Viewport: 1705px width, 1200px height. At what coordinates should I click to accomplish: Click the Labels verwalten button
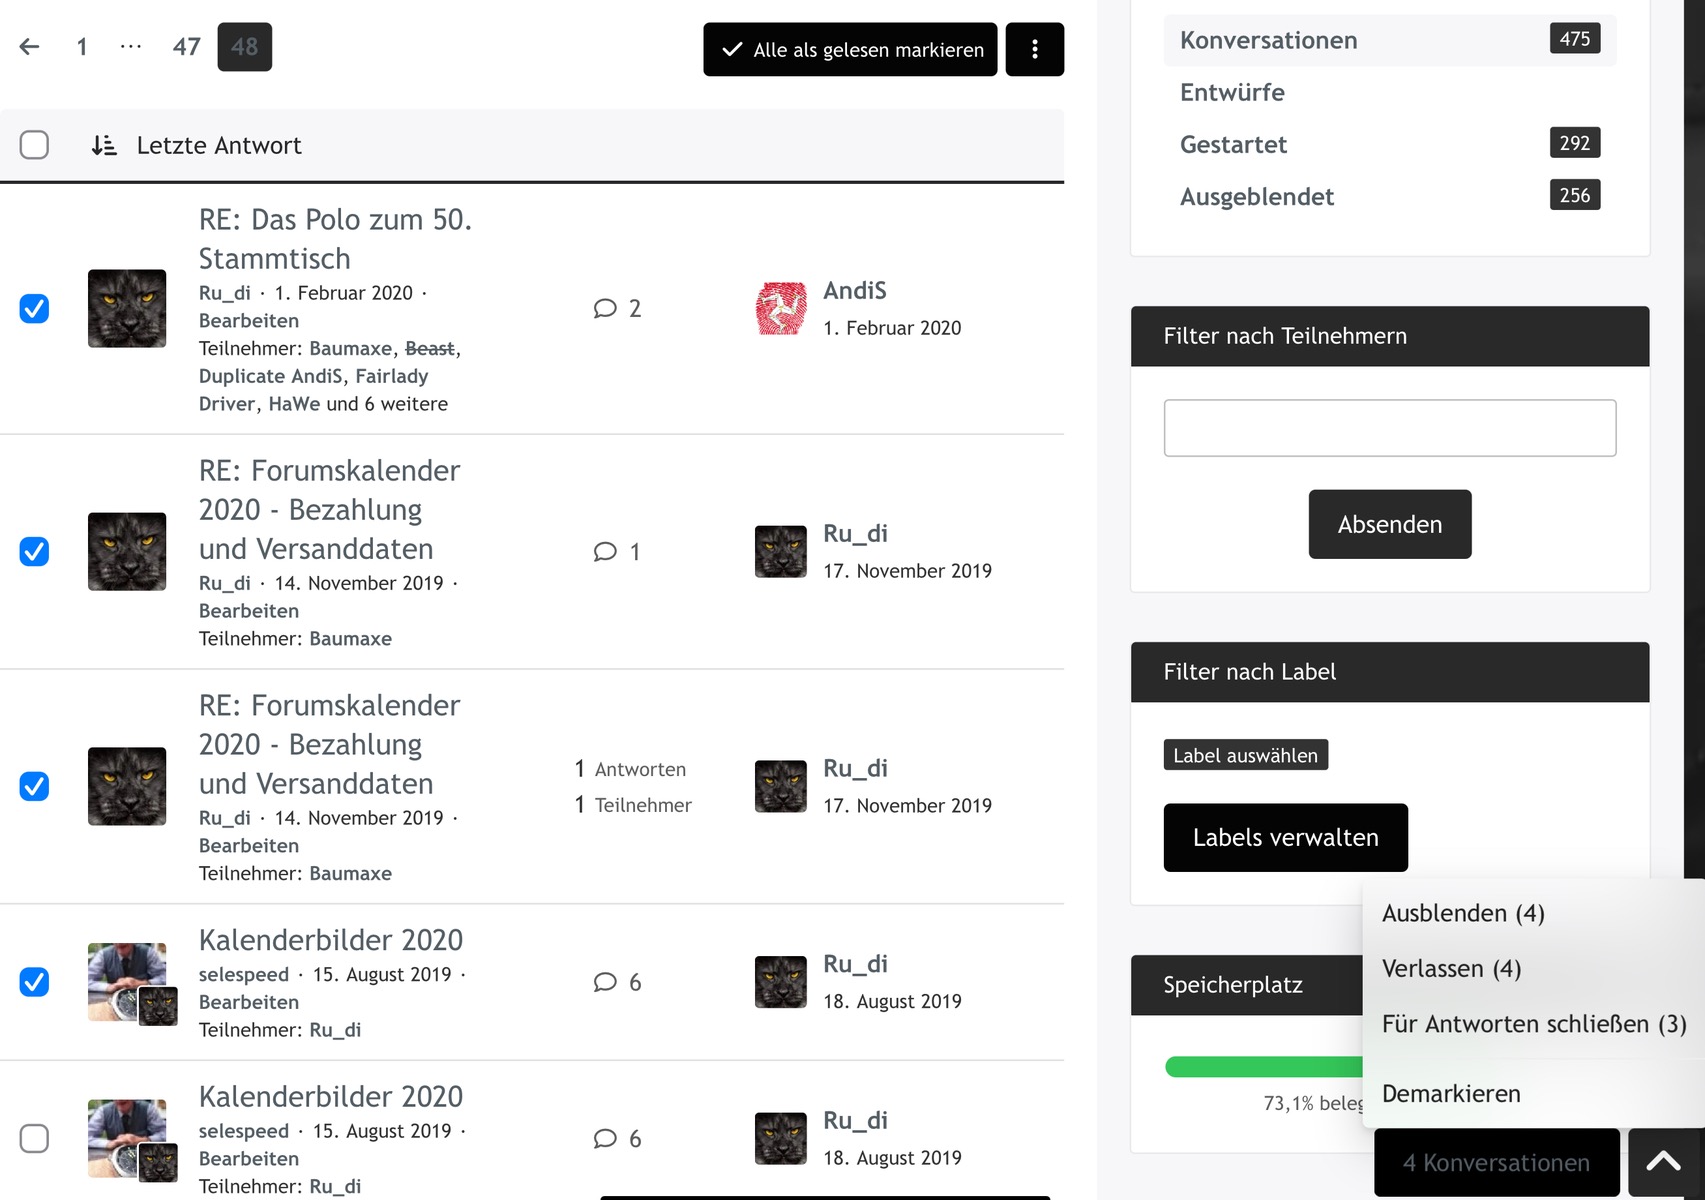(1285, 838)
